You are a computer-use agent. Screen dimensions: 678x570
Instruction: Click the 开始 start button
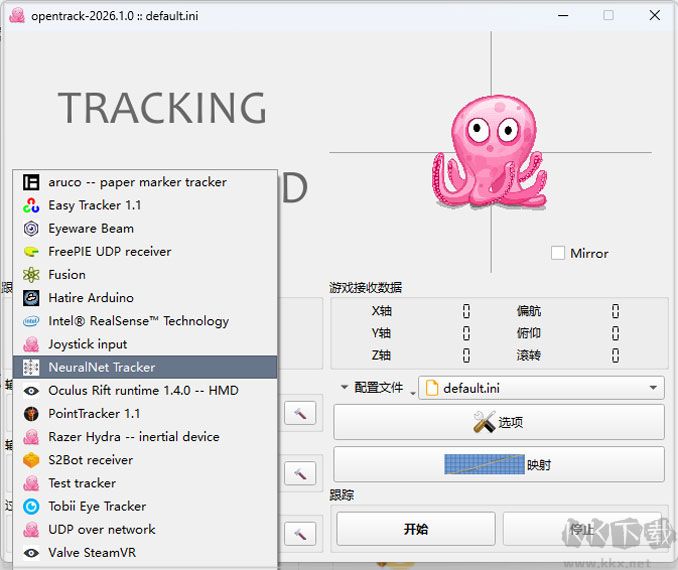(416, 529)
